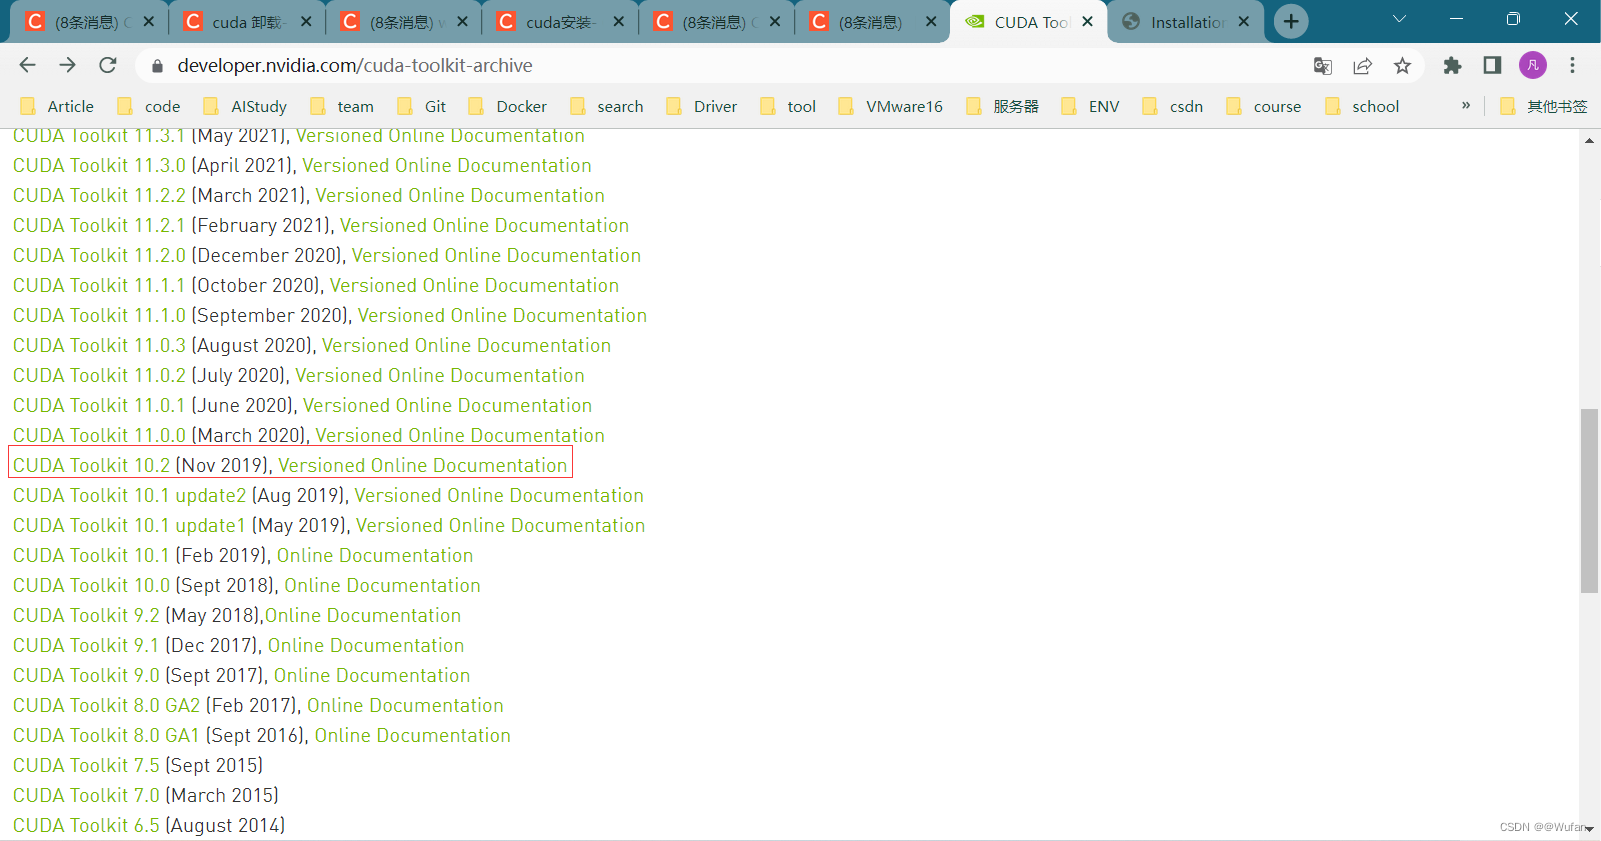Open CUDA Toolkit 11.2.2 link
Image resolution: width=1601 pixels, height=841 pixels.
click(x=99, y=195)
